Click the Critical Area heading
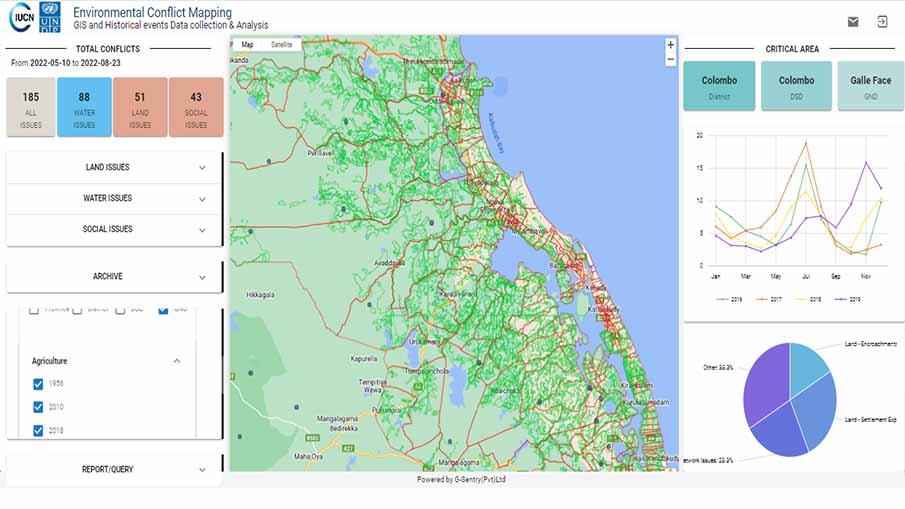 click(792, 49)
